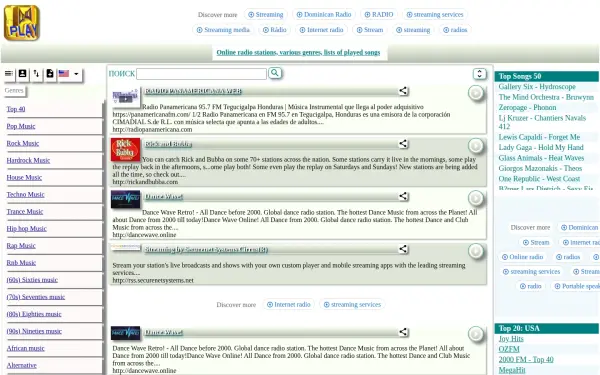600x375 pixels.
Task: Open OZFM in Top 20: USA
Action: click(x=509, y=349)
